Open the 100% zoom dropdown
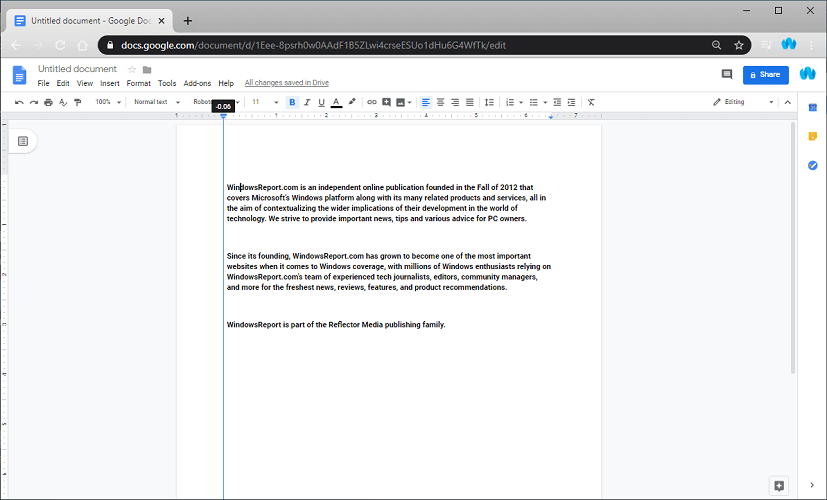Viewport: 827px width, 500px height. pos(108,102)
